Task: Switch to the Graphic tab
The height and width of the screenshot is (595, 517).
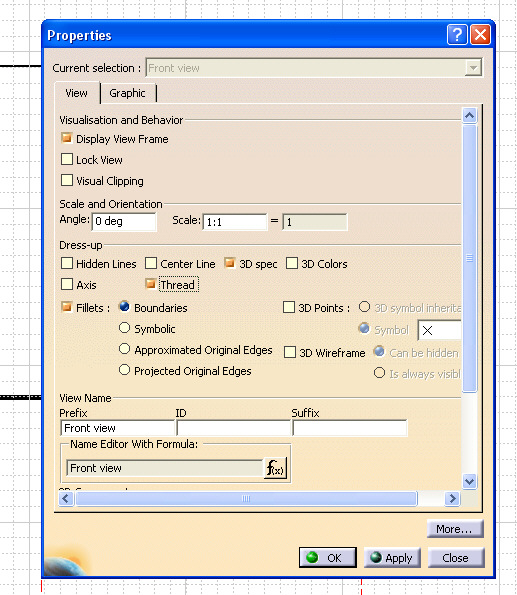Action: click(x=128, y=93)
